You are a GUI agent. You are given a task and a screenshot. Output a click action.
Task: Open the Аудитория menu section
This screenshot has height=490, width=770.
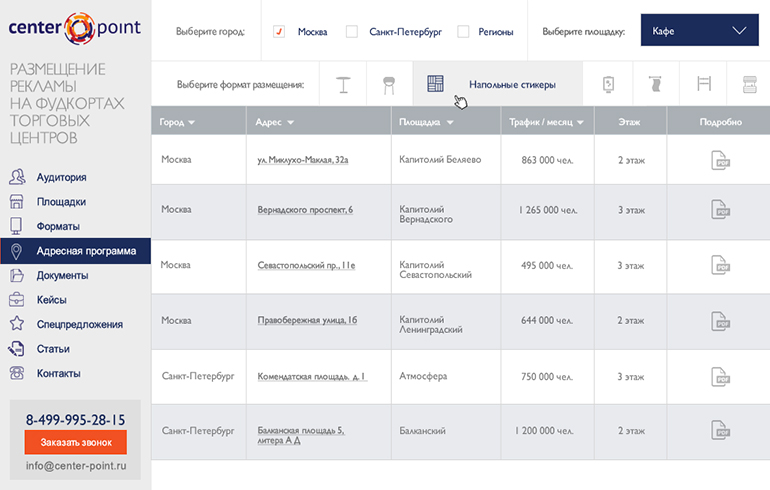(61, 177)
